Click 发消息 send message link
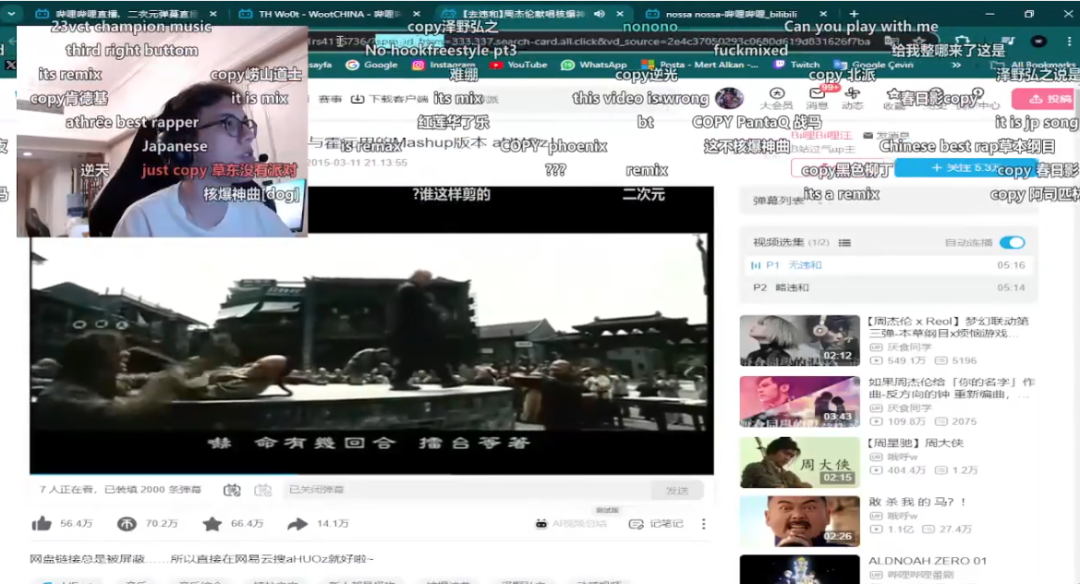This screenshot has height=584, width=1080. (x=884, y=136)
